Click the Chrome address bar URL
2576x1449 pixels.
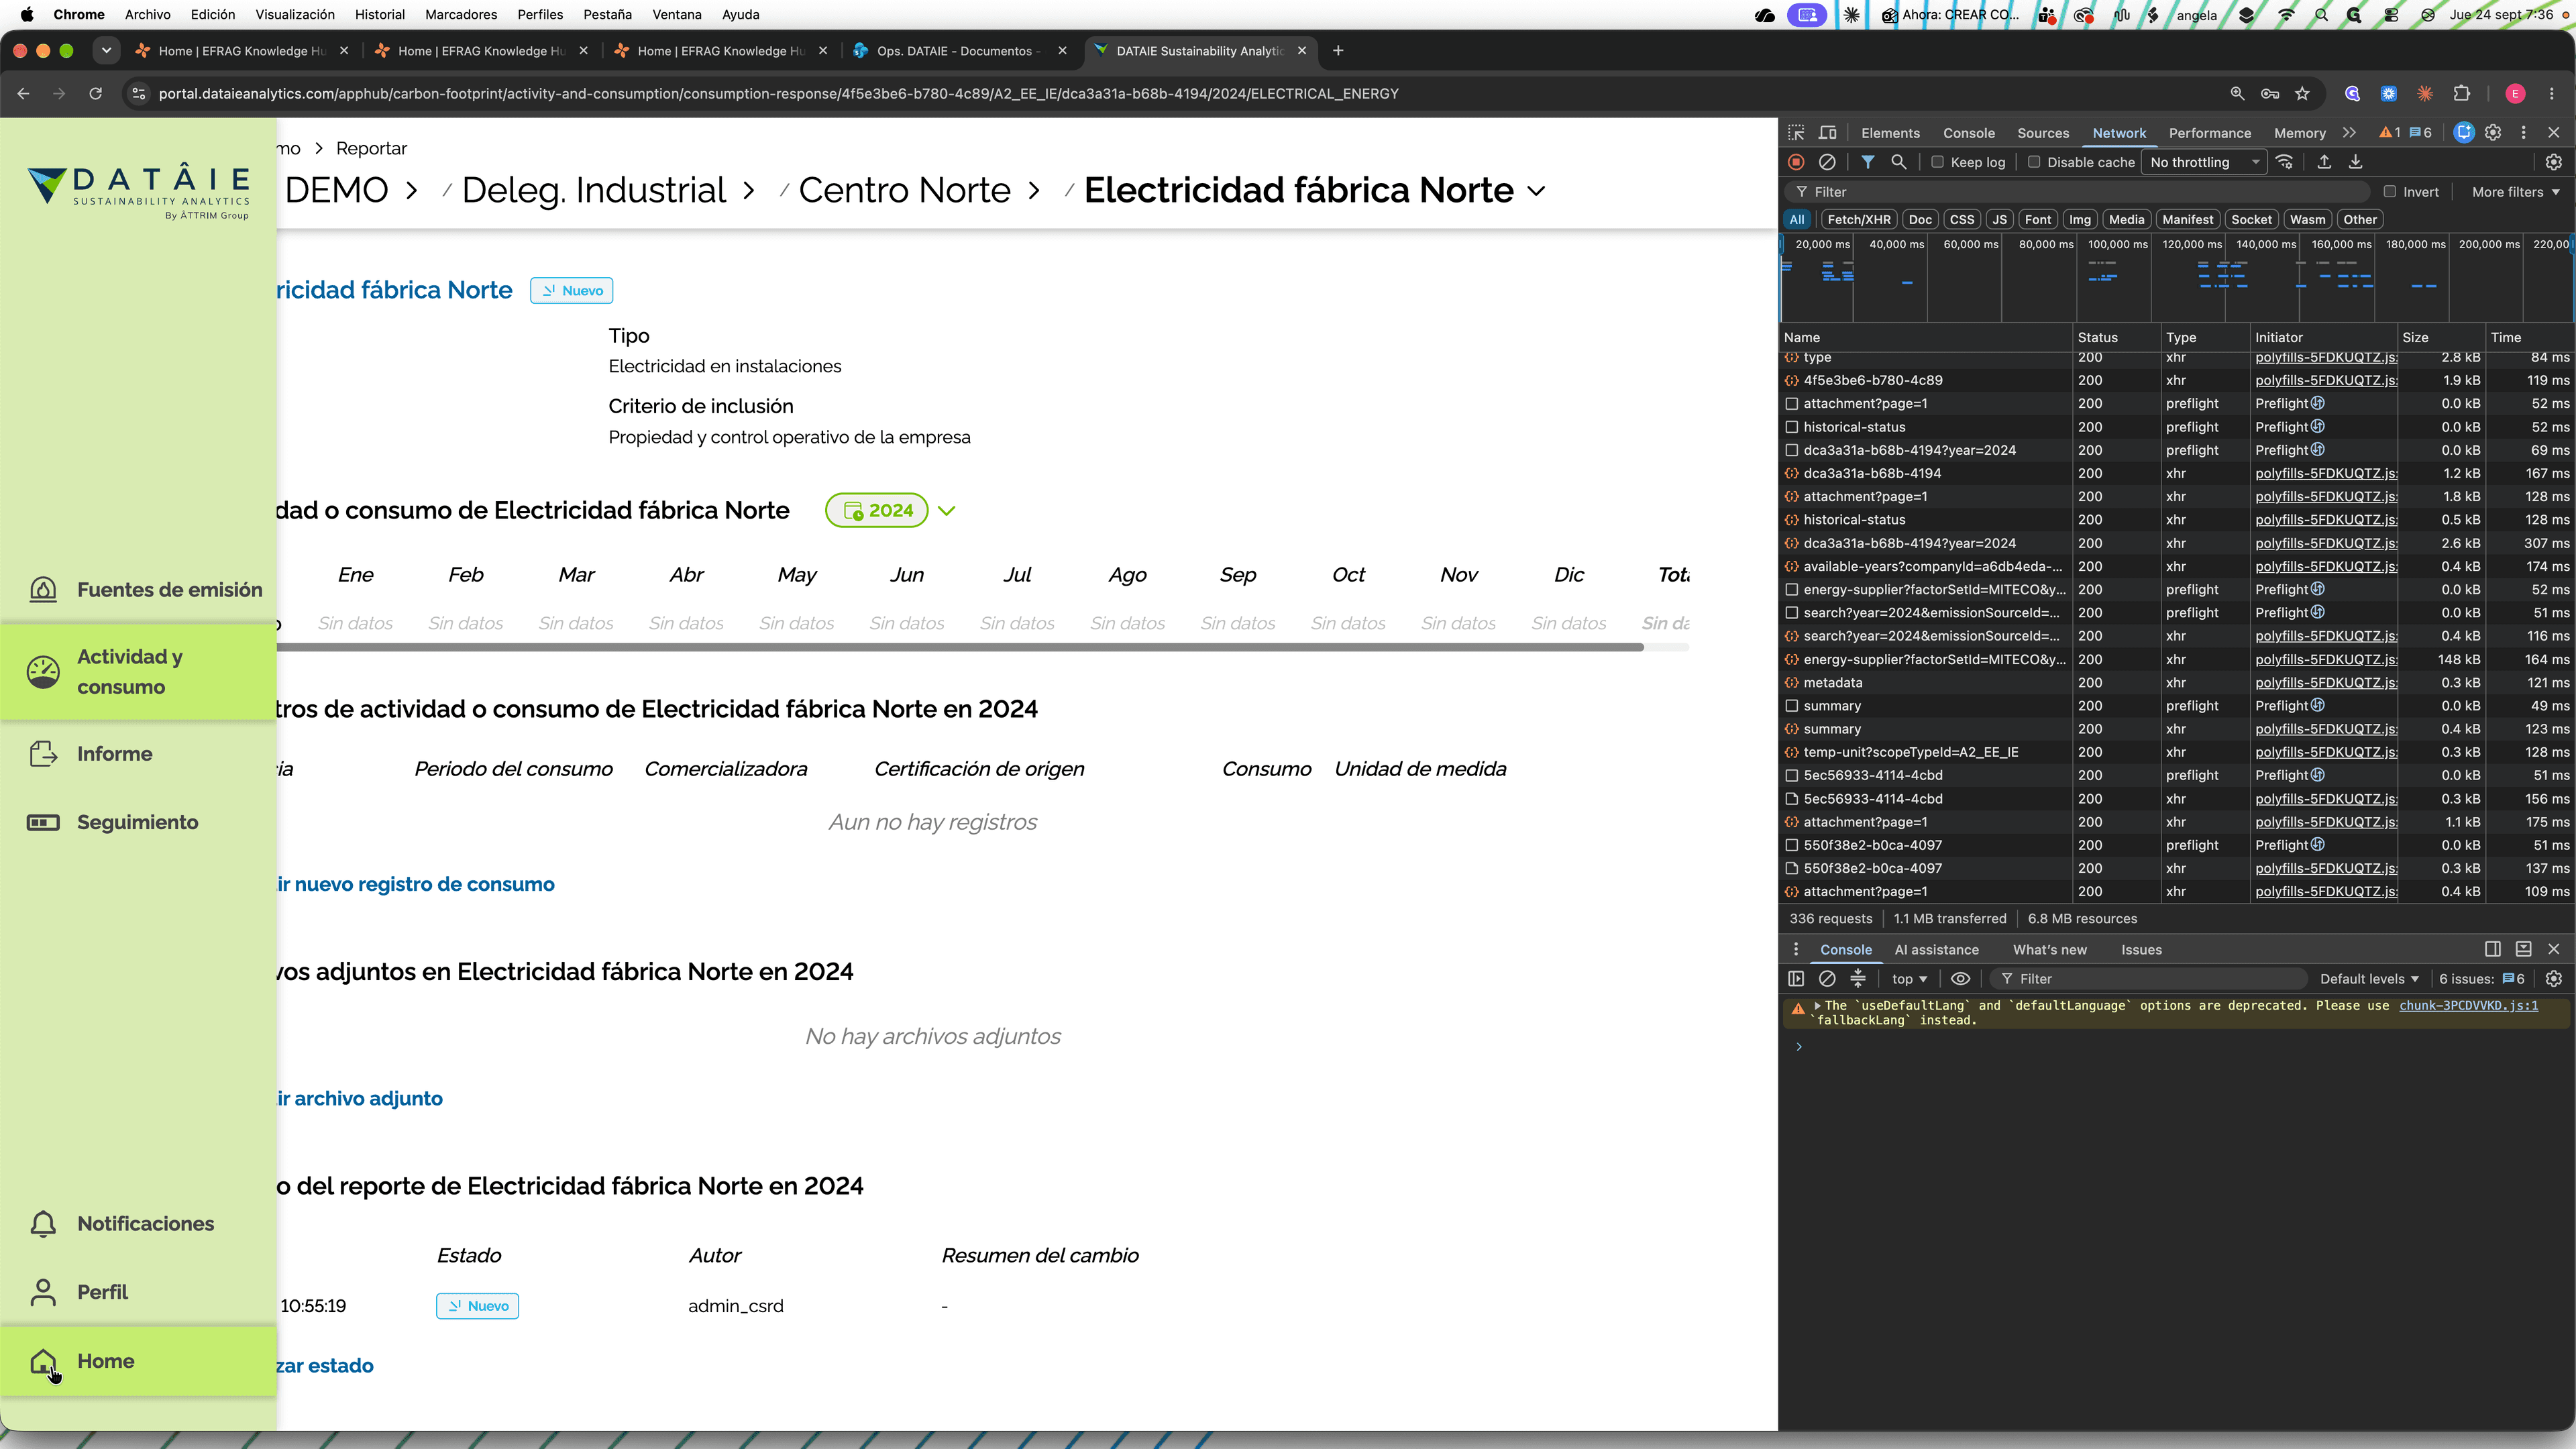779,94
